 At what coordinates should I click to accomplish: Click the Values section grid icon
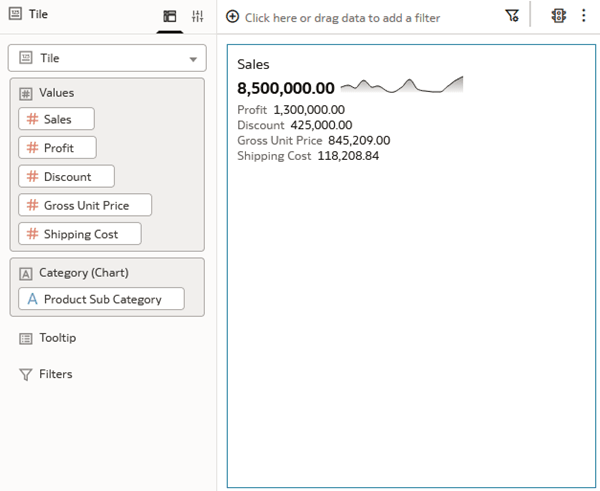[26, 94]
